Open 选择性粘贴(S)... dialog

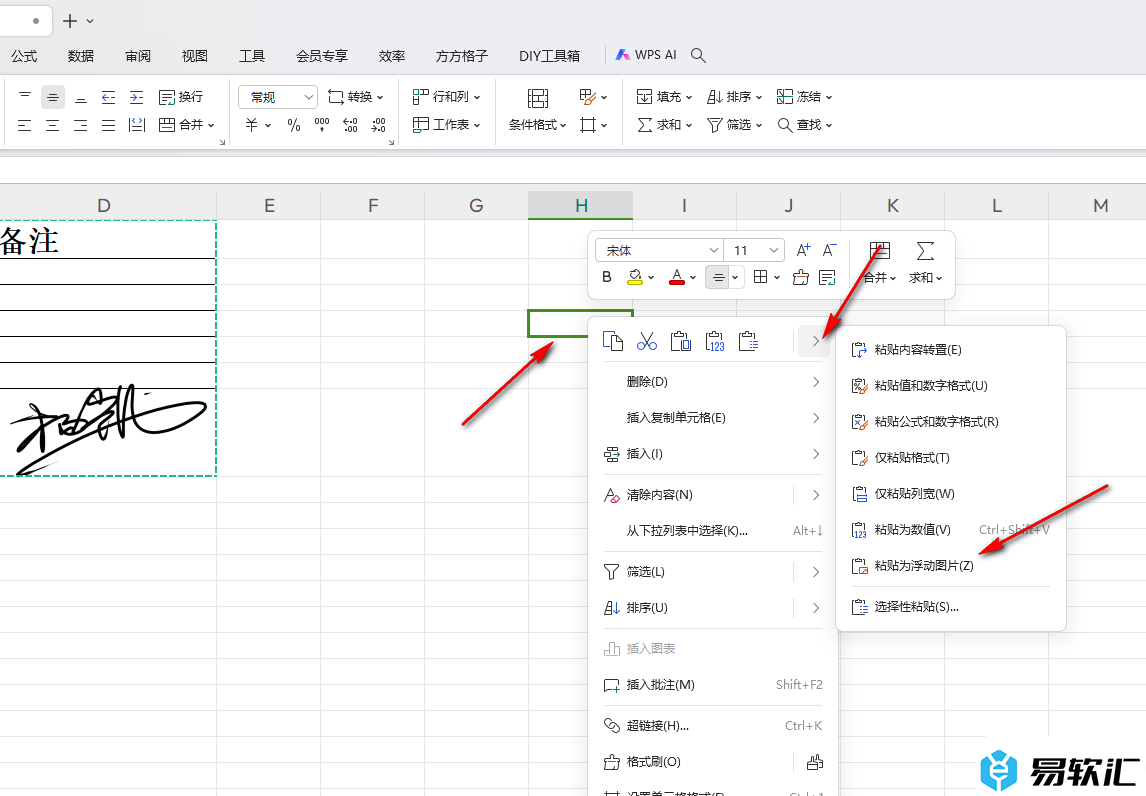click(x=950, y=607)
